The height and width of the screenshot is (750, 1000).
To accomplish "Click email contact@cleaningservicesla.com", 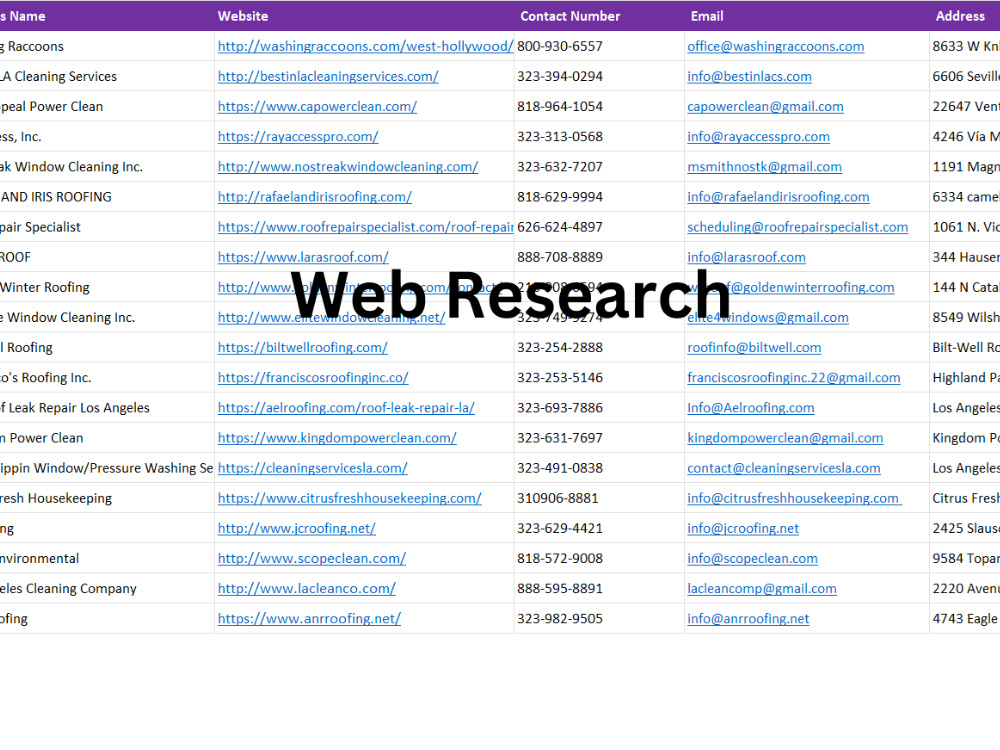I will pyautogui.click(x=784, y=468).
